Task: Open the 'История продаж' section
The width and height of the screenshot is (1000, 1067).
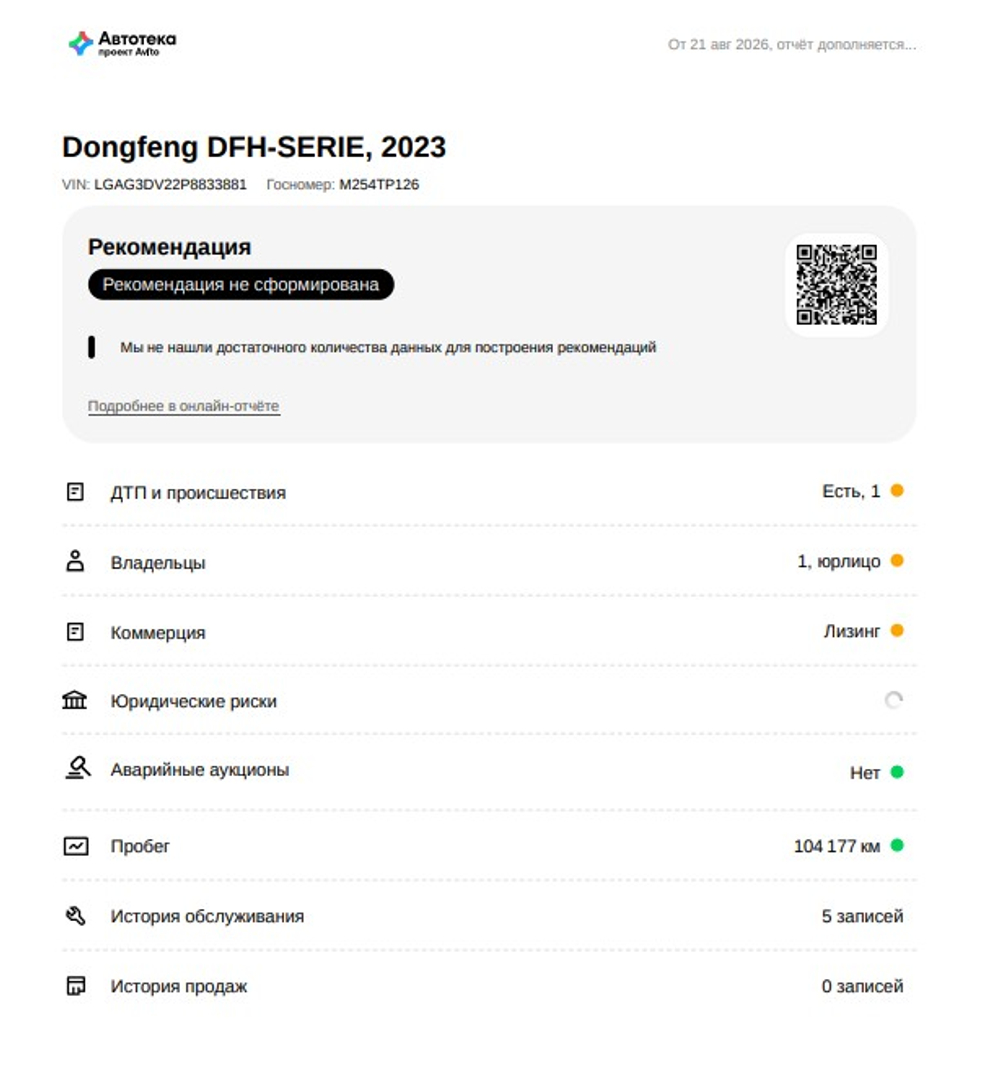Action: (489, 986)
